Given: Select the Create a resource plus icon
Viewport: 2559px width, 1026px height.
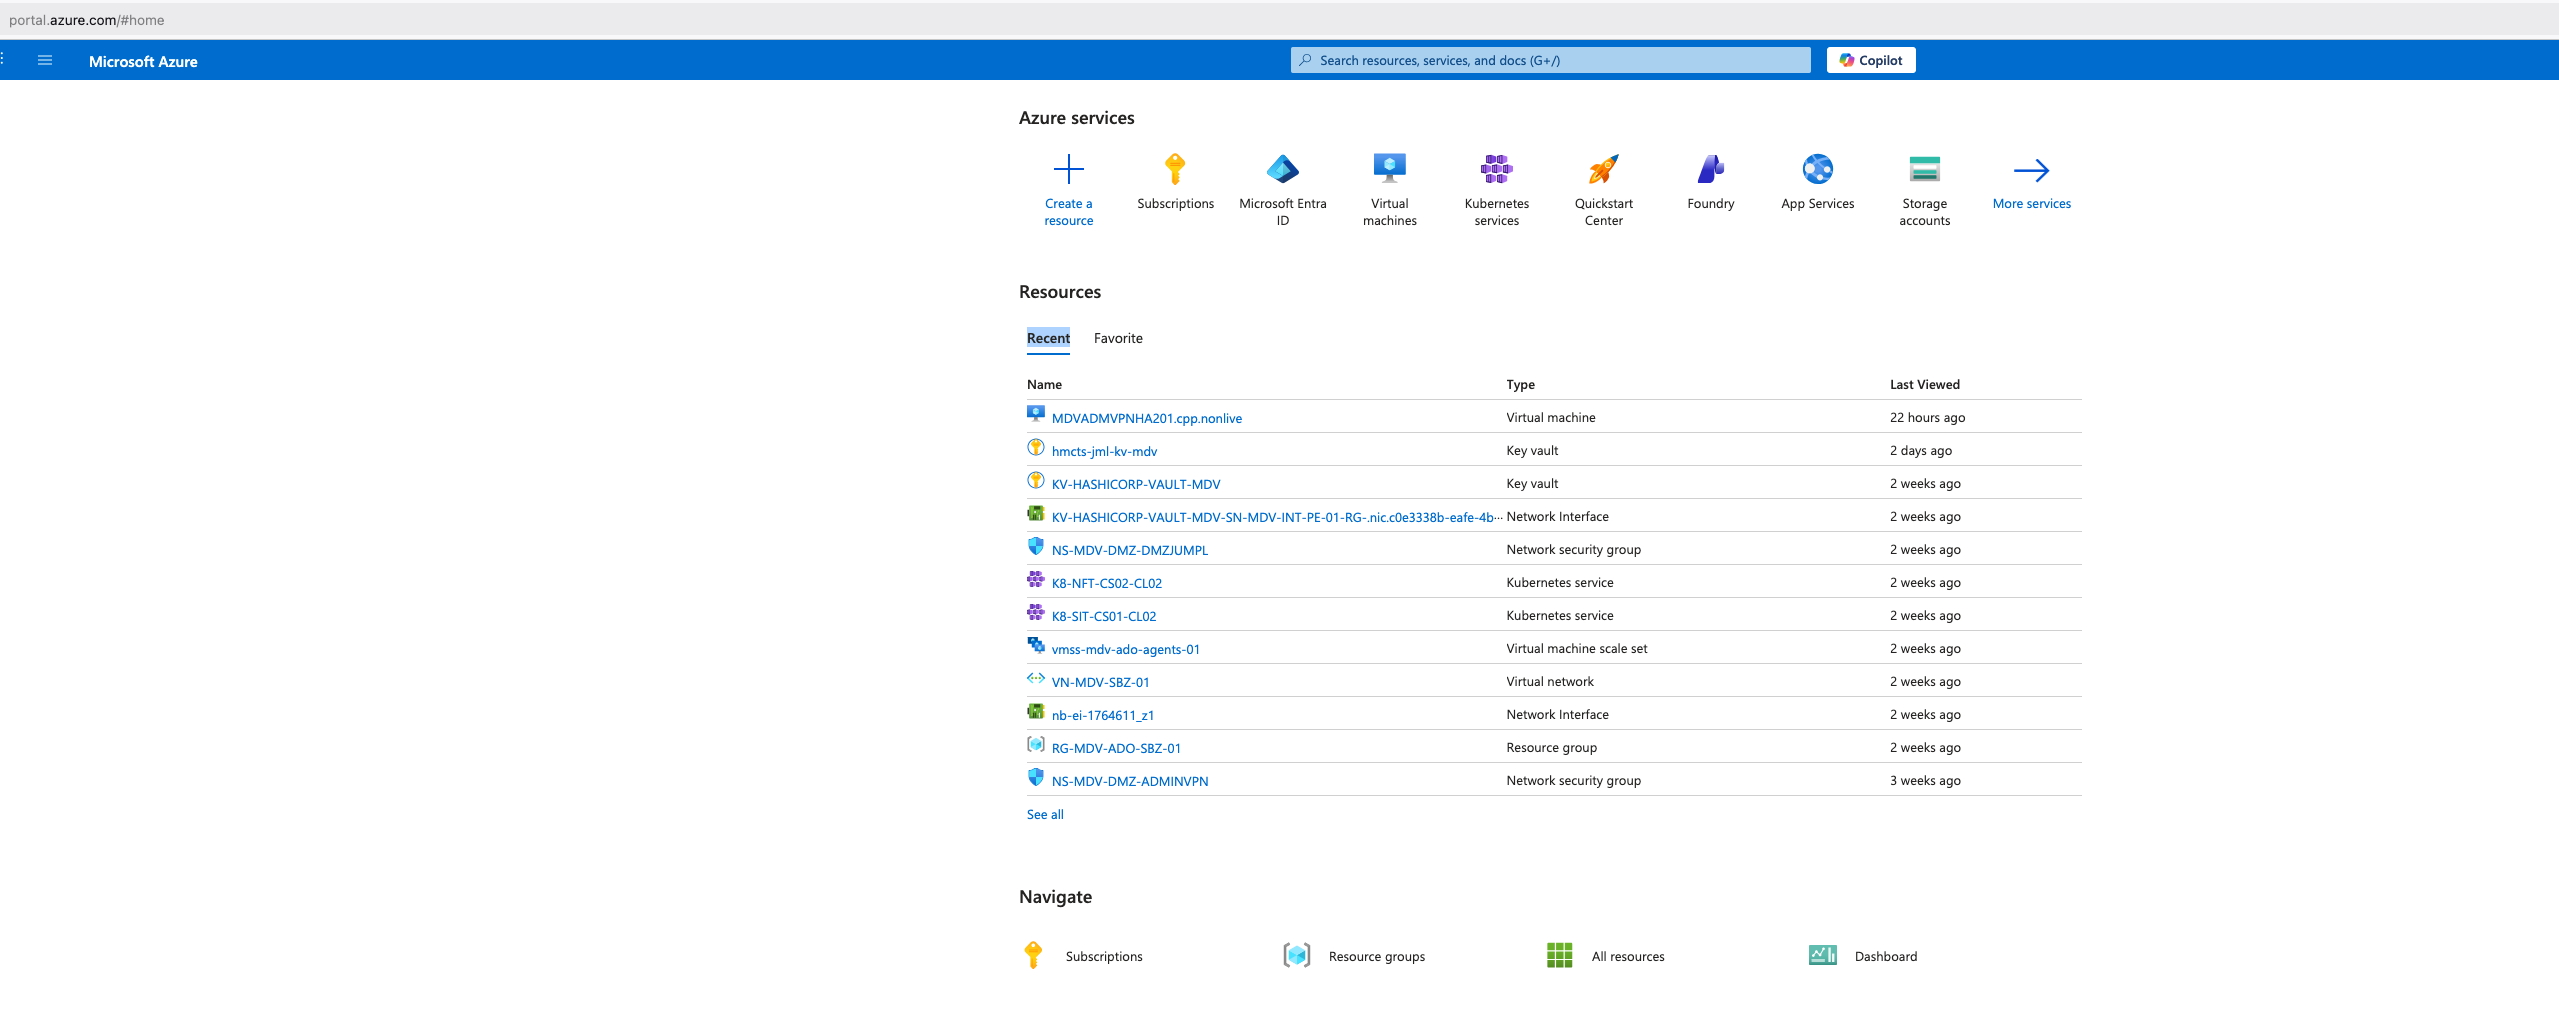Looking at the screenshot, I should point(1068,168).
